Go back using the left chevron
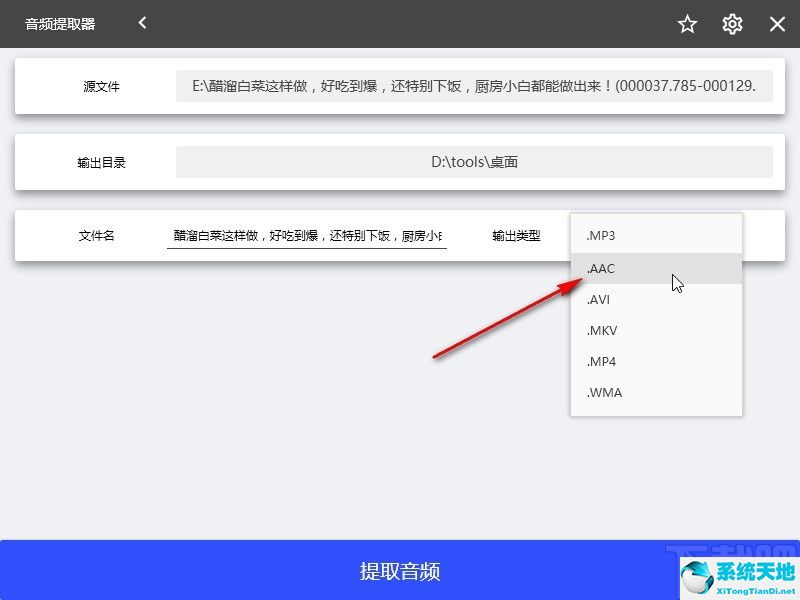 pyautogui.click(x=142, y=23)
